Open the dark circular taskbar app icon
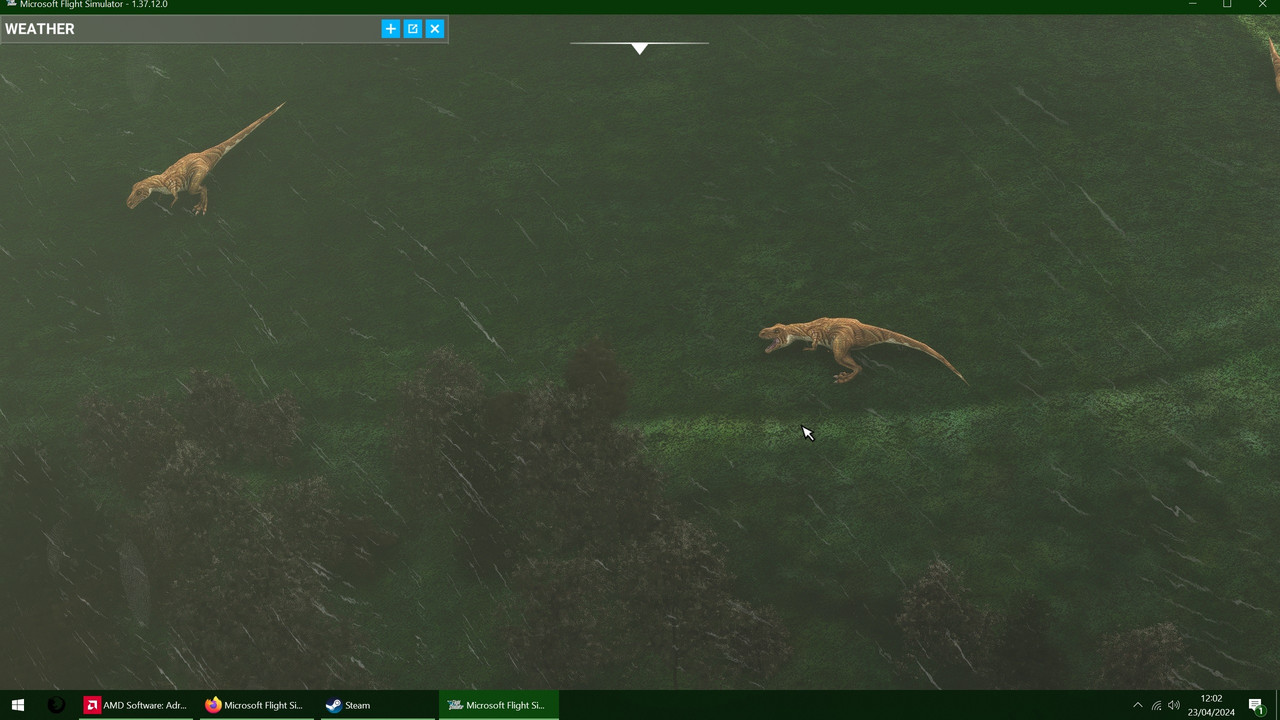Viewport: 1280px width, 720px height. click(56, 705)
